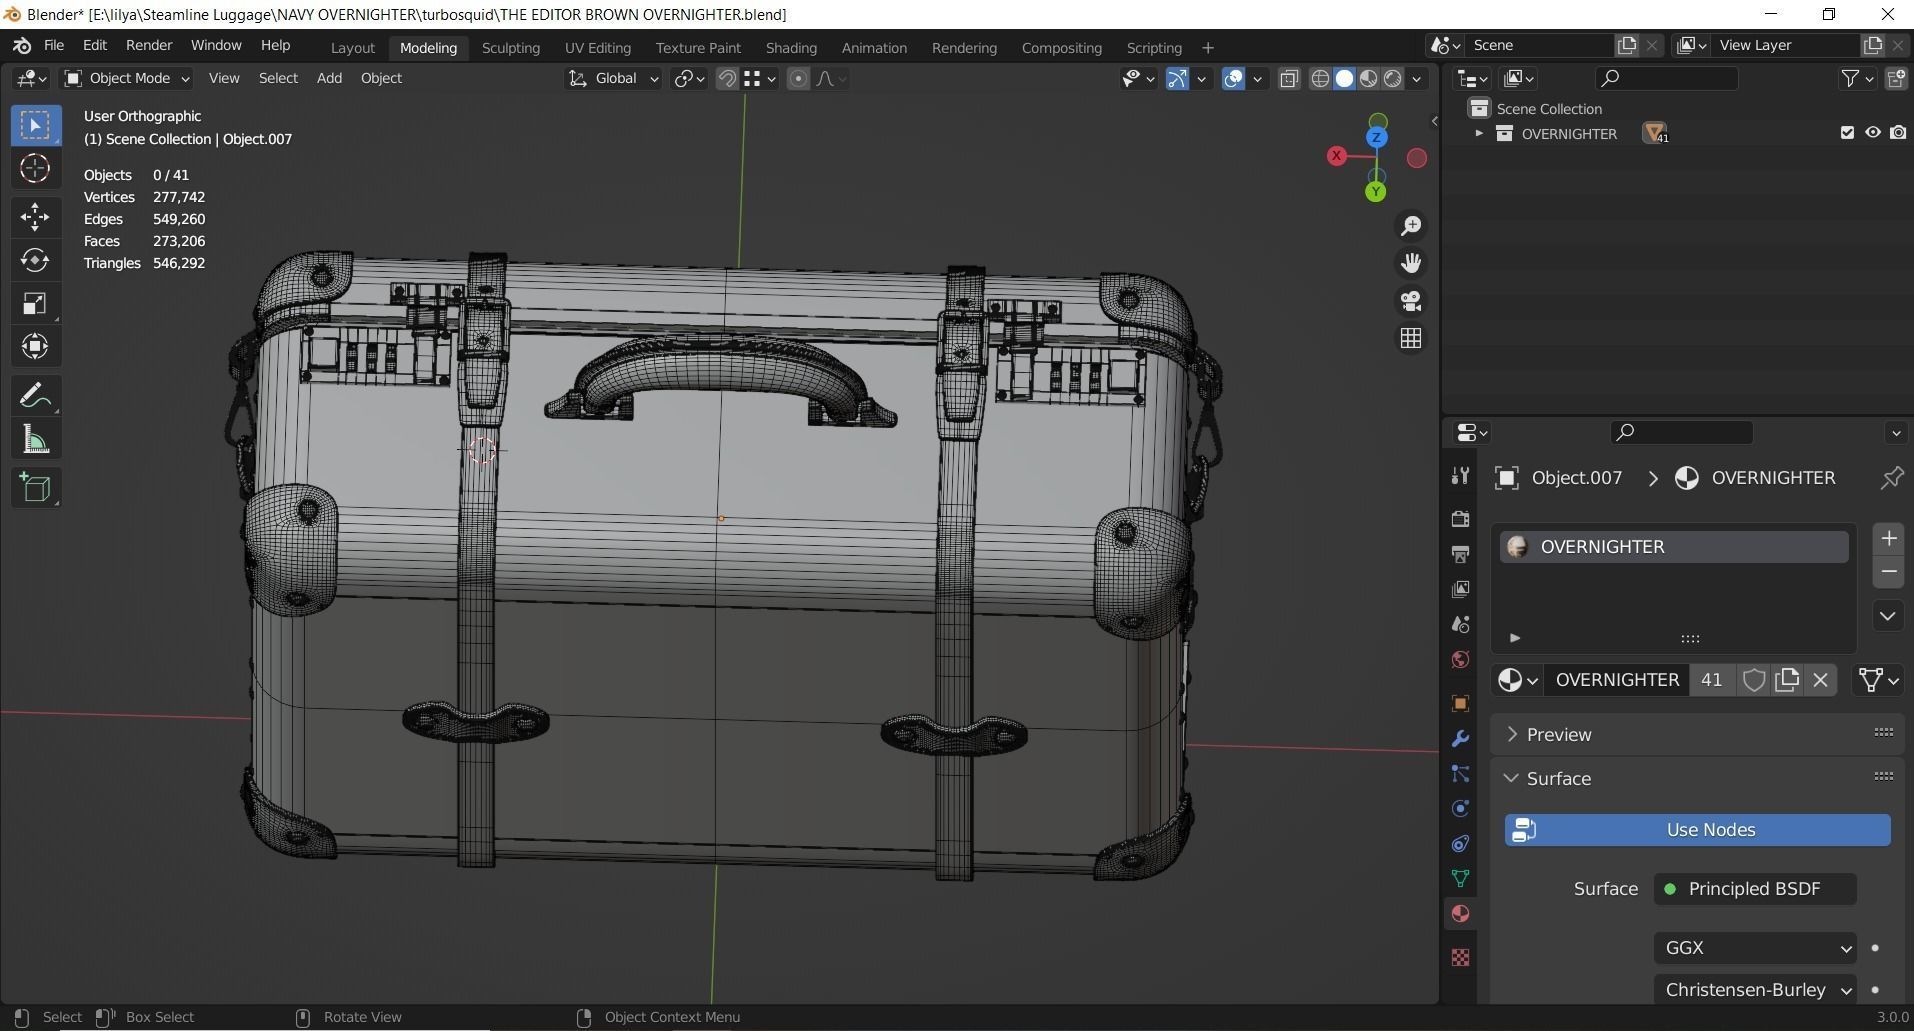Open viewport shading options dropdown arrow

coord(1416,78)
